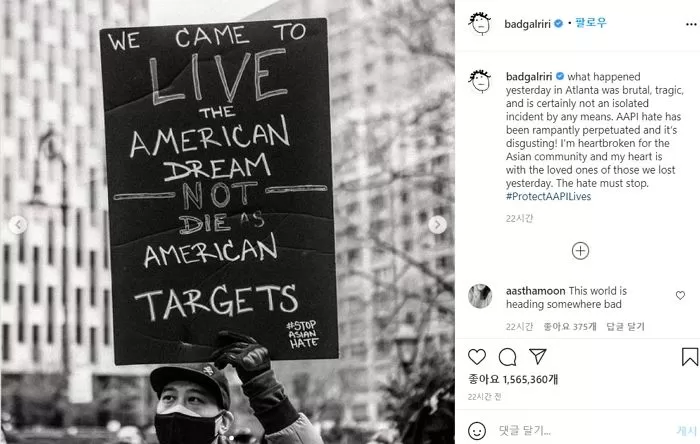The height and width of the screenshot is (444, 700).
Task: Click badgalriri username in header
Action: pyautogui.click(x=527, y=24)
